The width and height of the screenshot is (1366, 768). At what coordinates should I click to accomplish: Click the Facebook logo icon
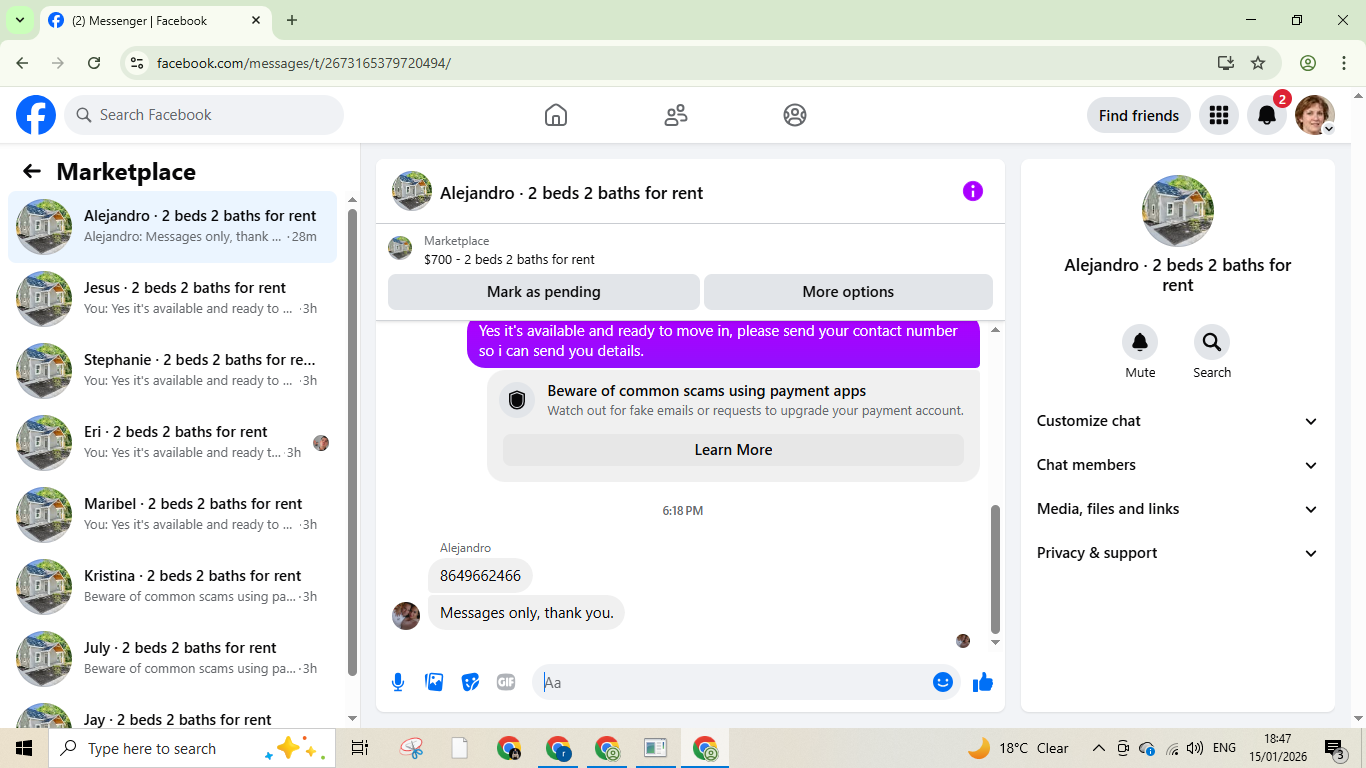pos(36,115)
